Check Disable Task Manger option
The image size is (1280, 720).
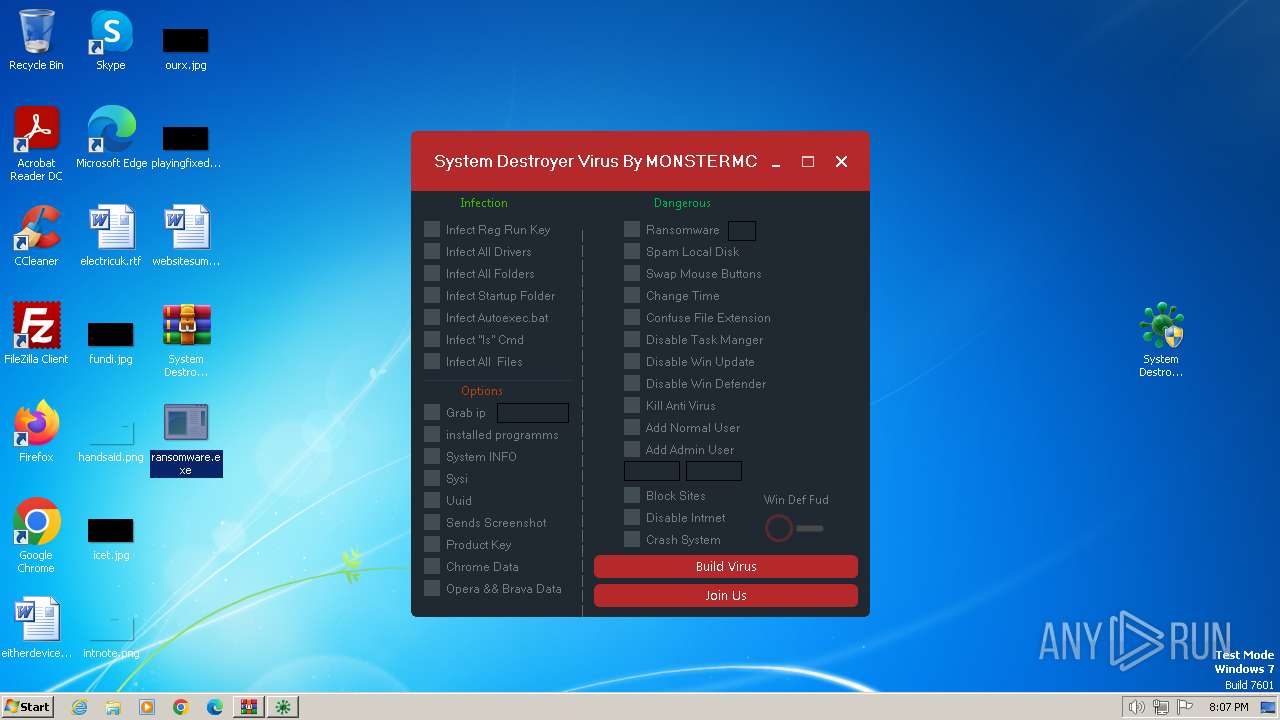point(632,339)
